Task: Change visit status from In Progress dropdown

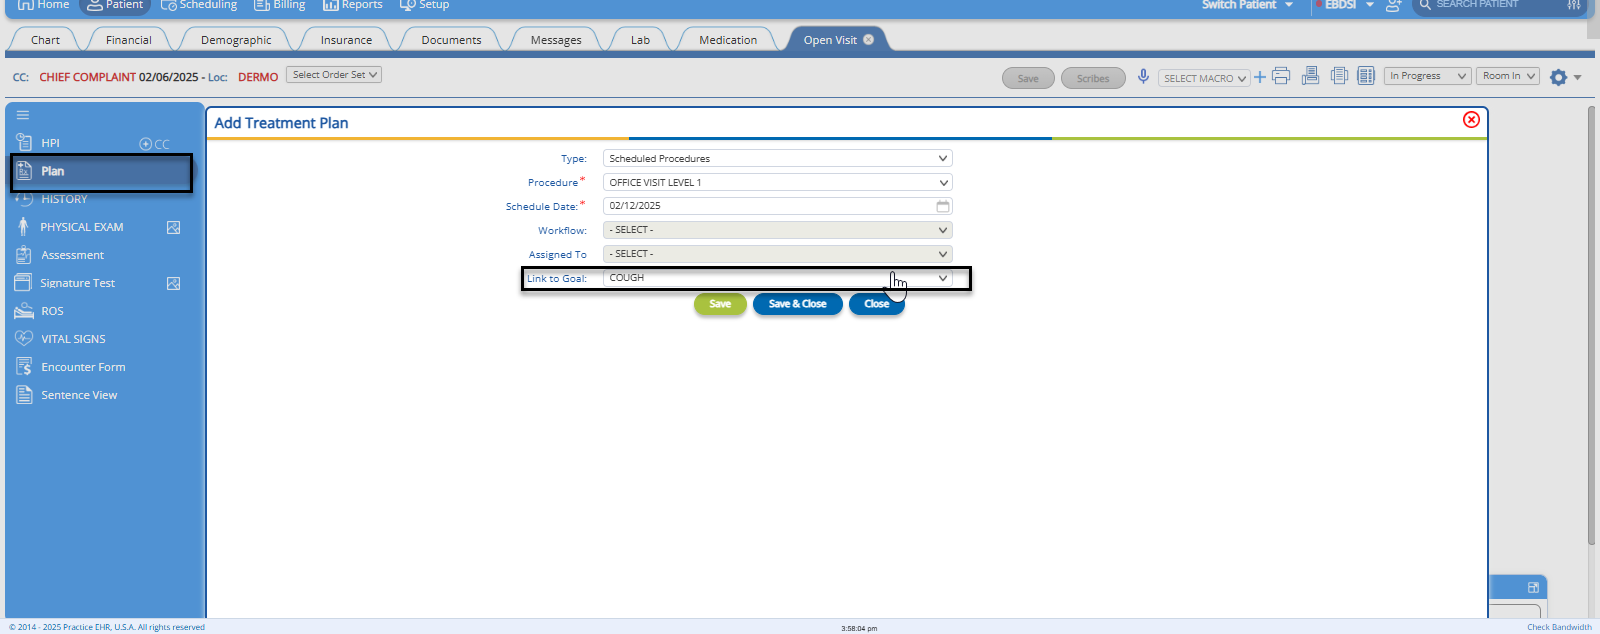Action: point(1427,76)
